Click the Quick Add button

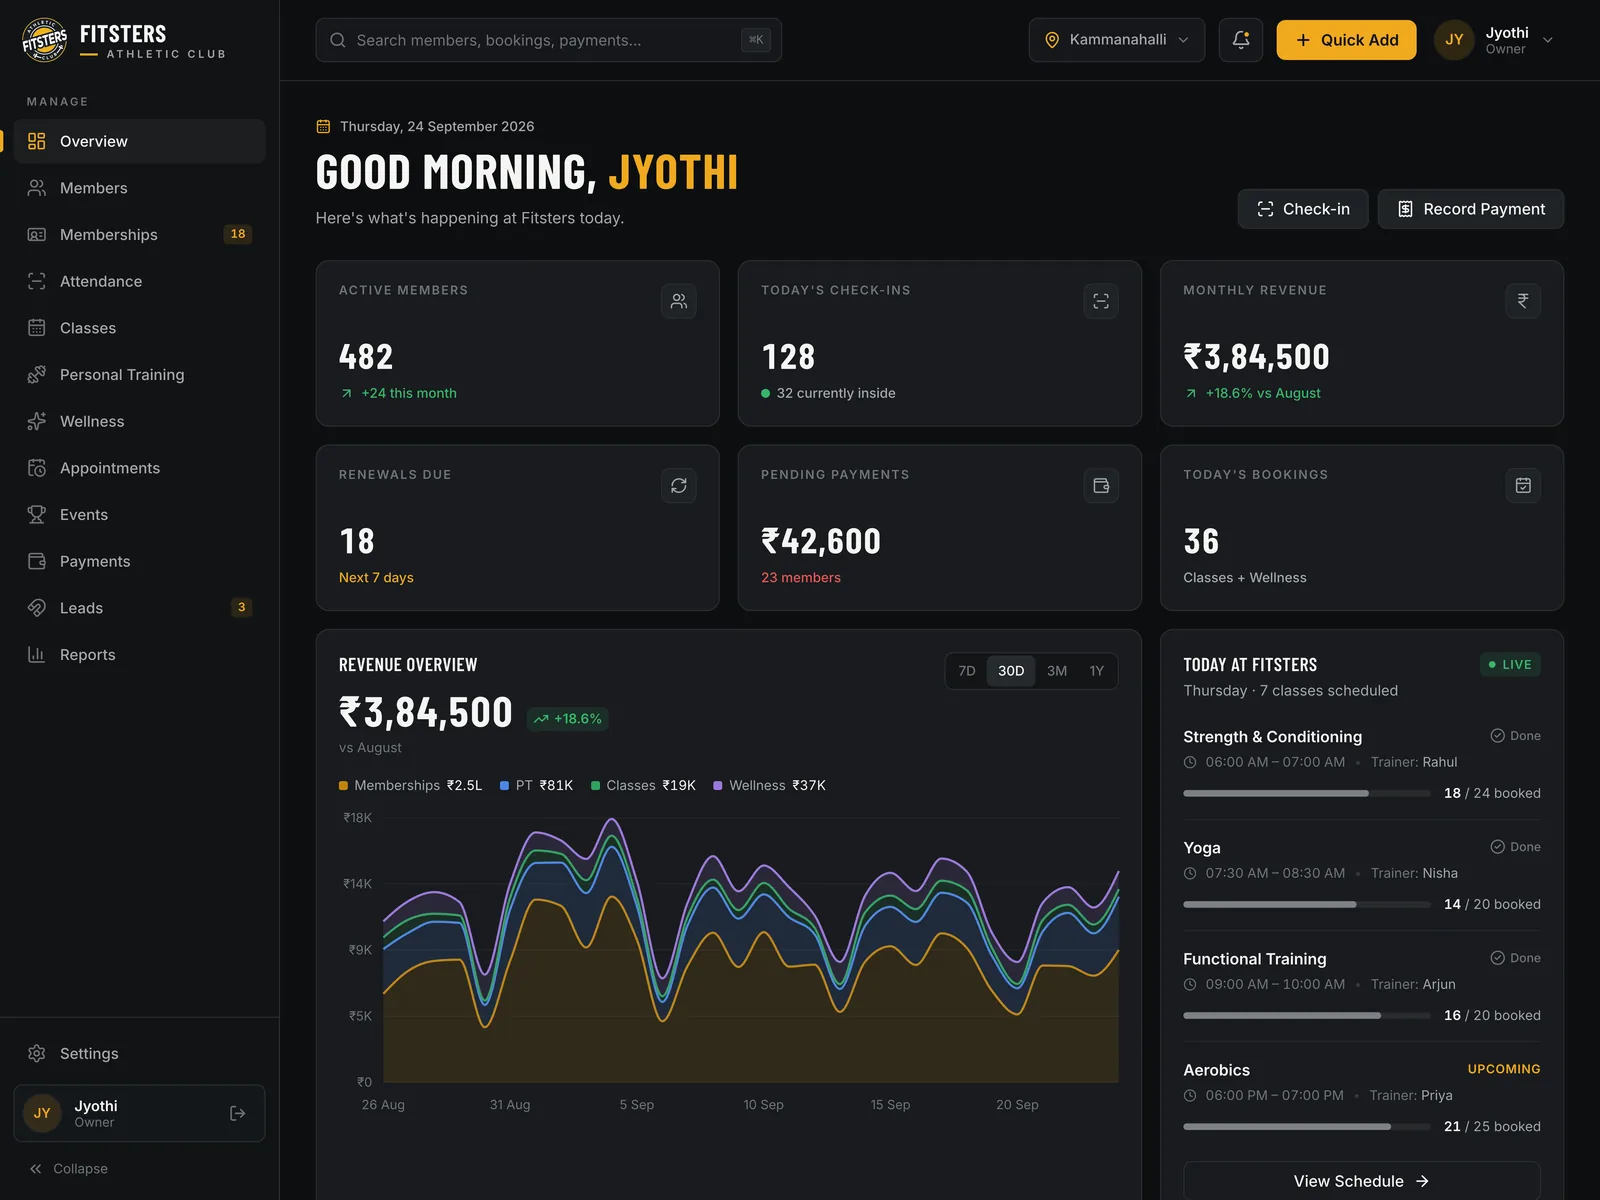(1346, 40)
